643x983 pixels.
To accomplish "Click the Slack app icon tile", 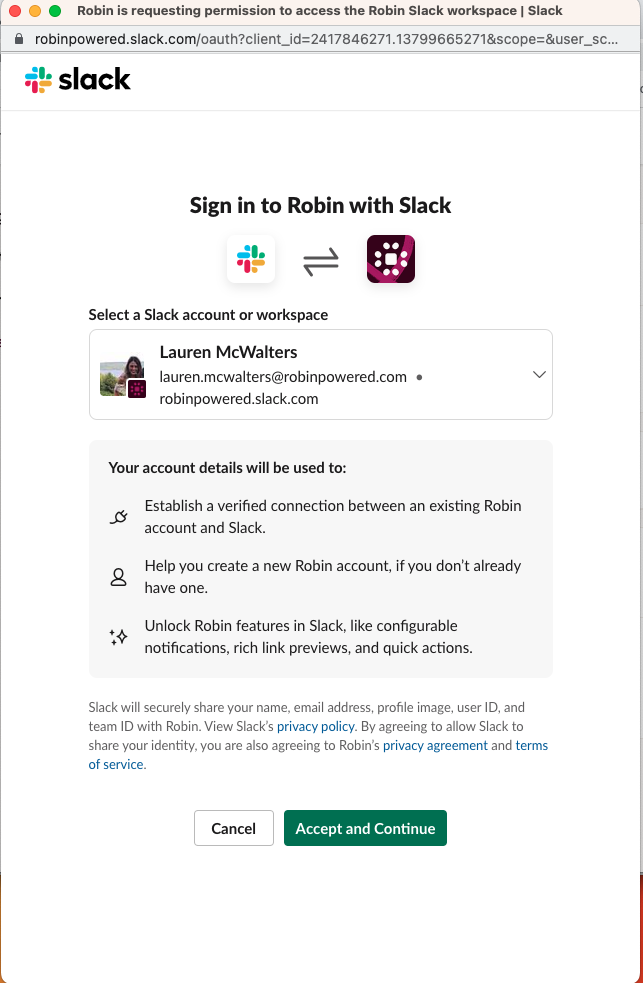I will point(251,259).
